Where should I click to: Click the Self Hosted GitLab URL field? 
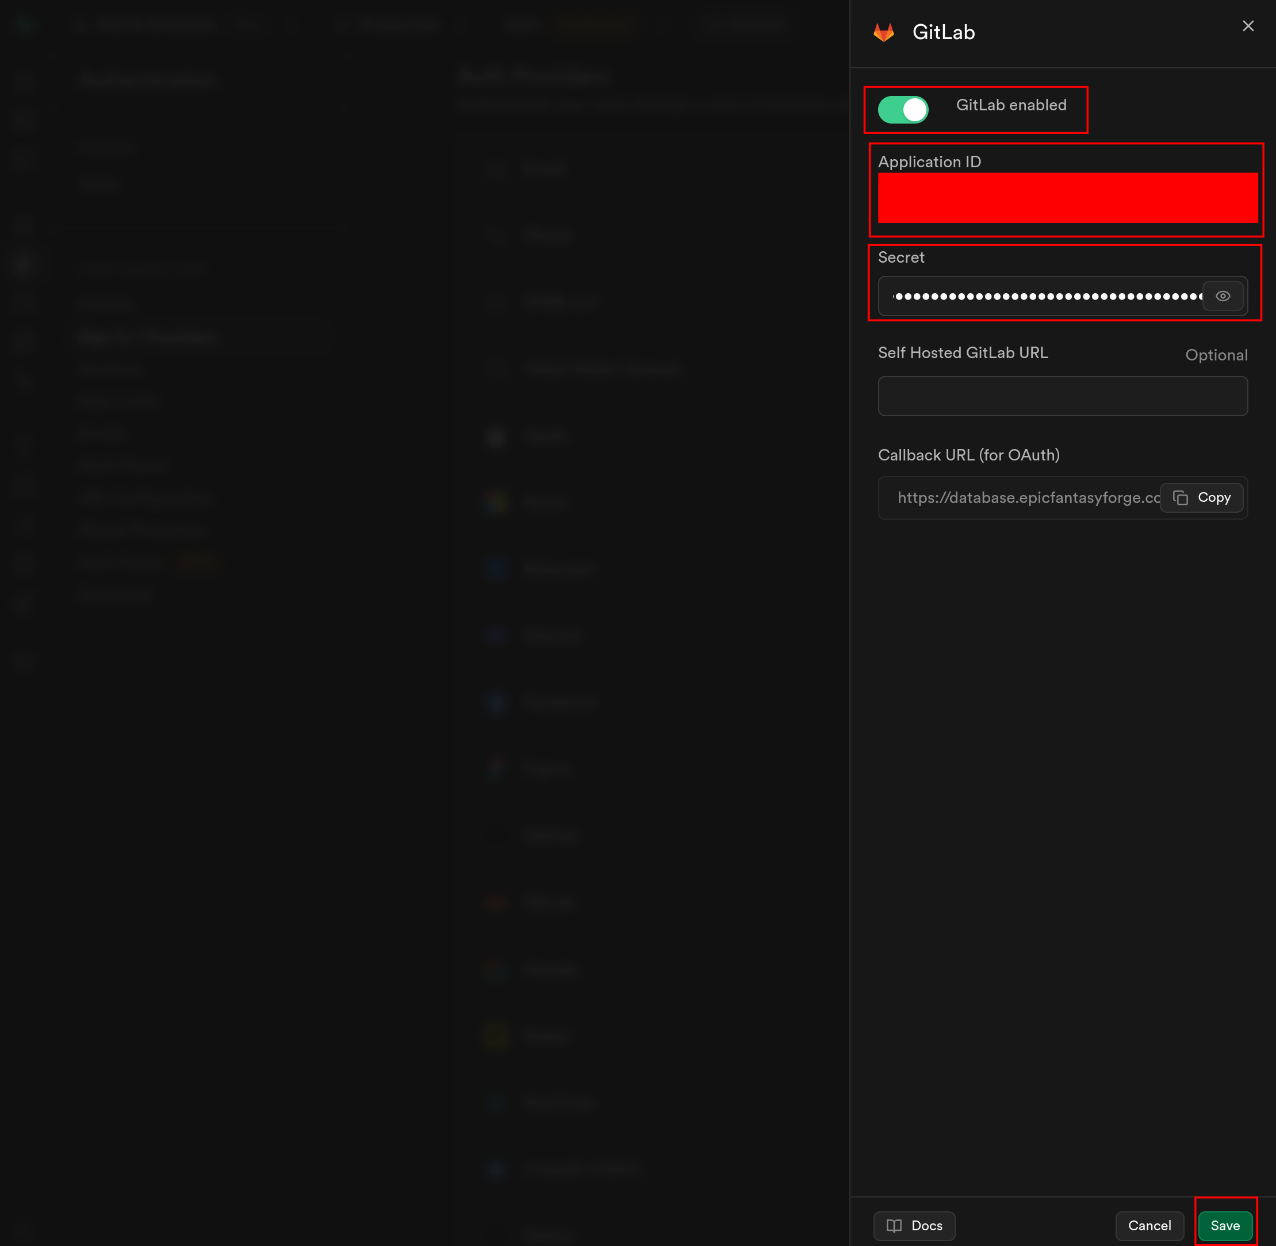tap(1062, 396)
